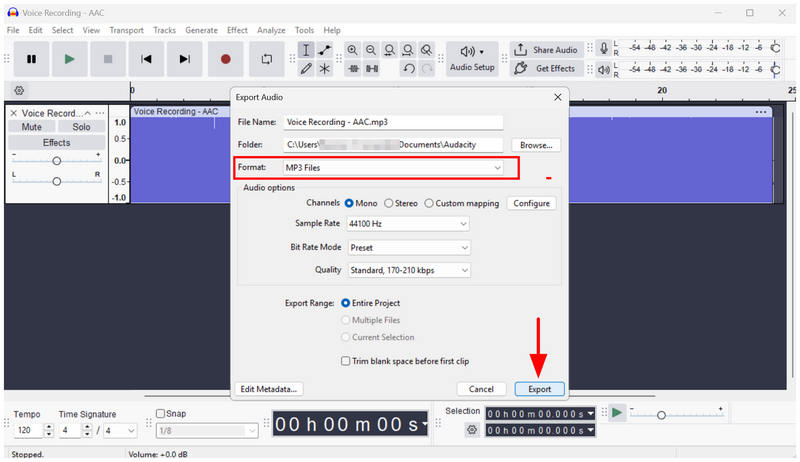This screenshot has width=800, height=462.
Task: Open the Generate menu
Action: (201, 30)
